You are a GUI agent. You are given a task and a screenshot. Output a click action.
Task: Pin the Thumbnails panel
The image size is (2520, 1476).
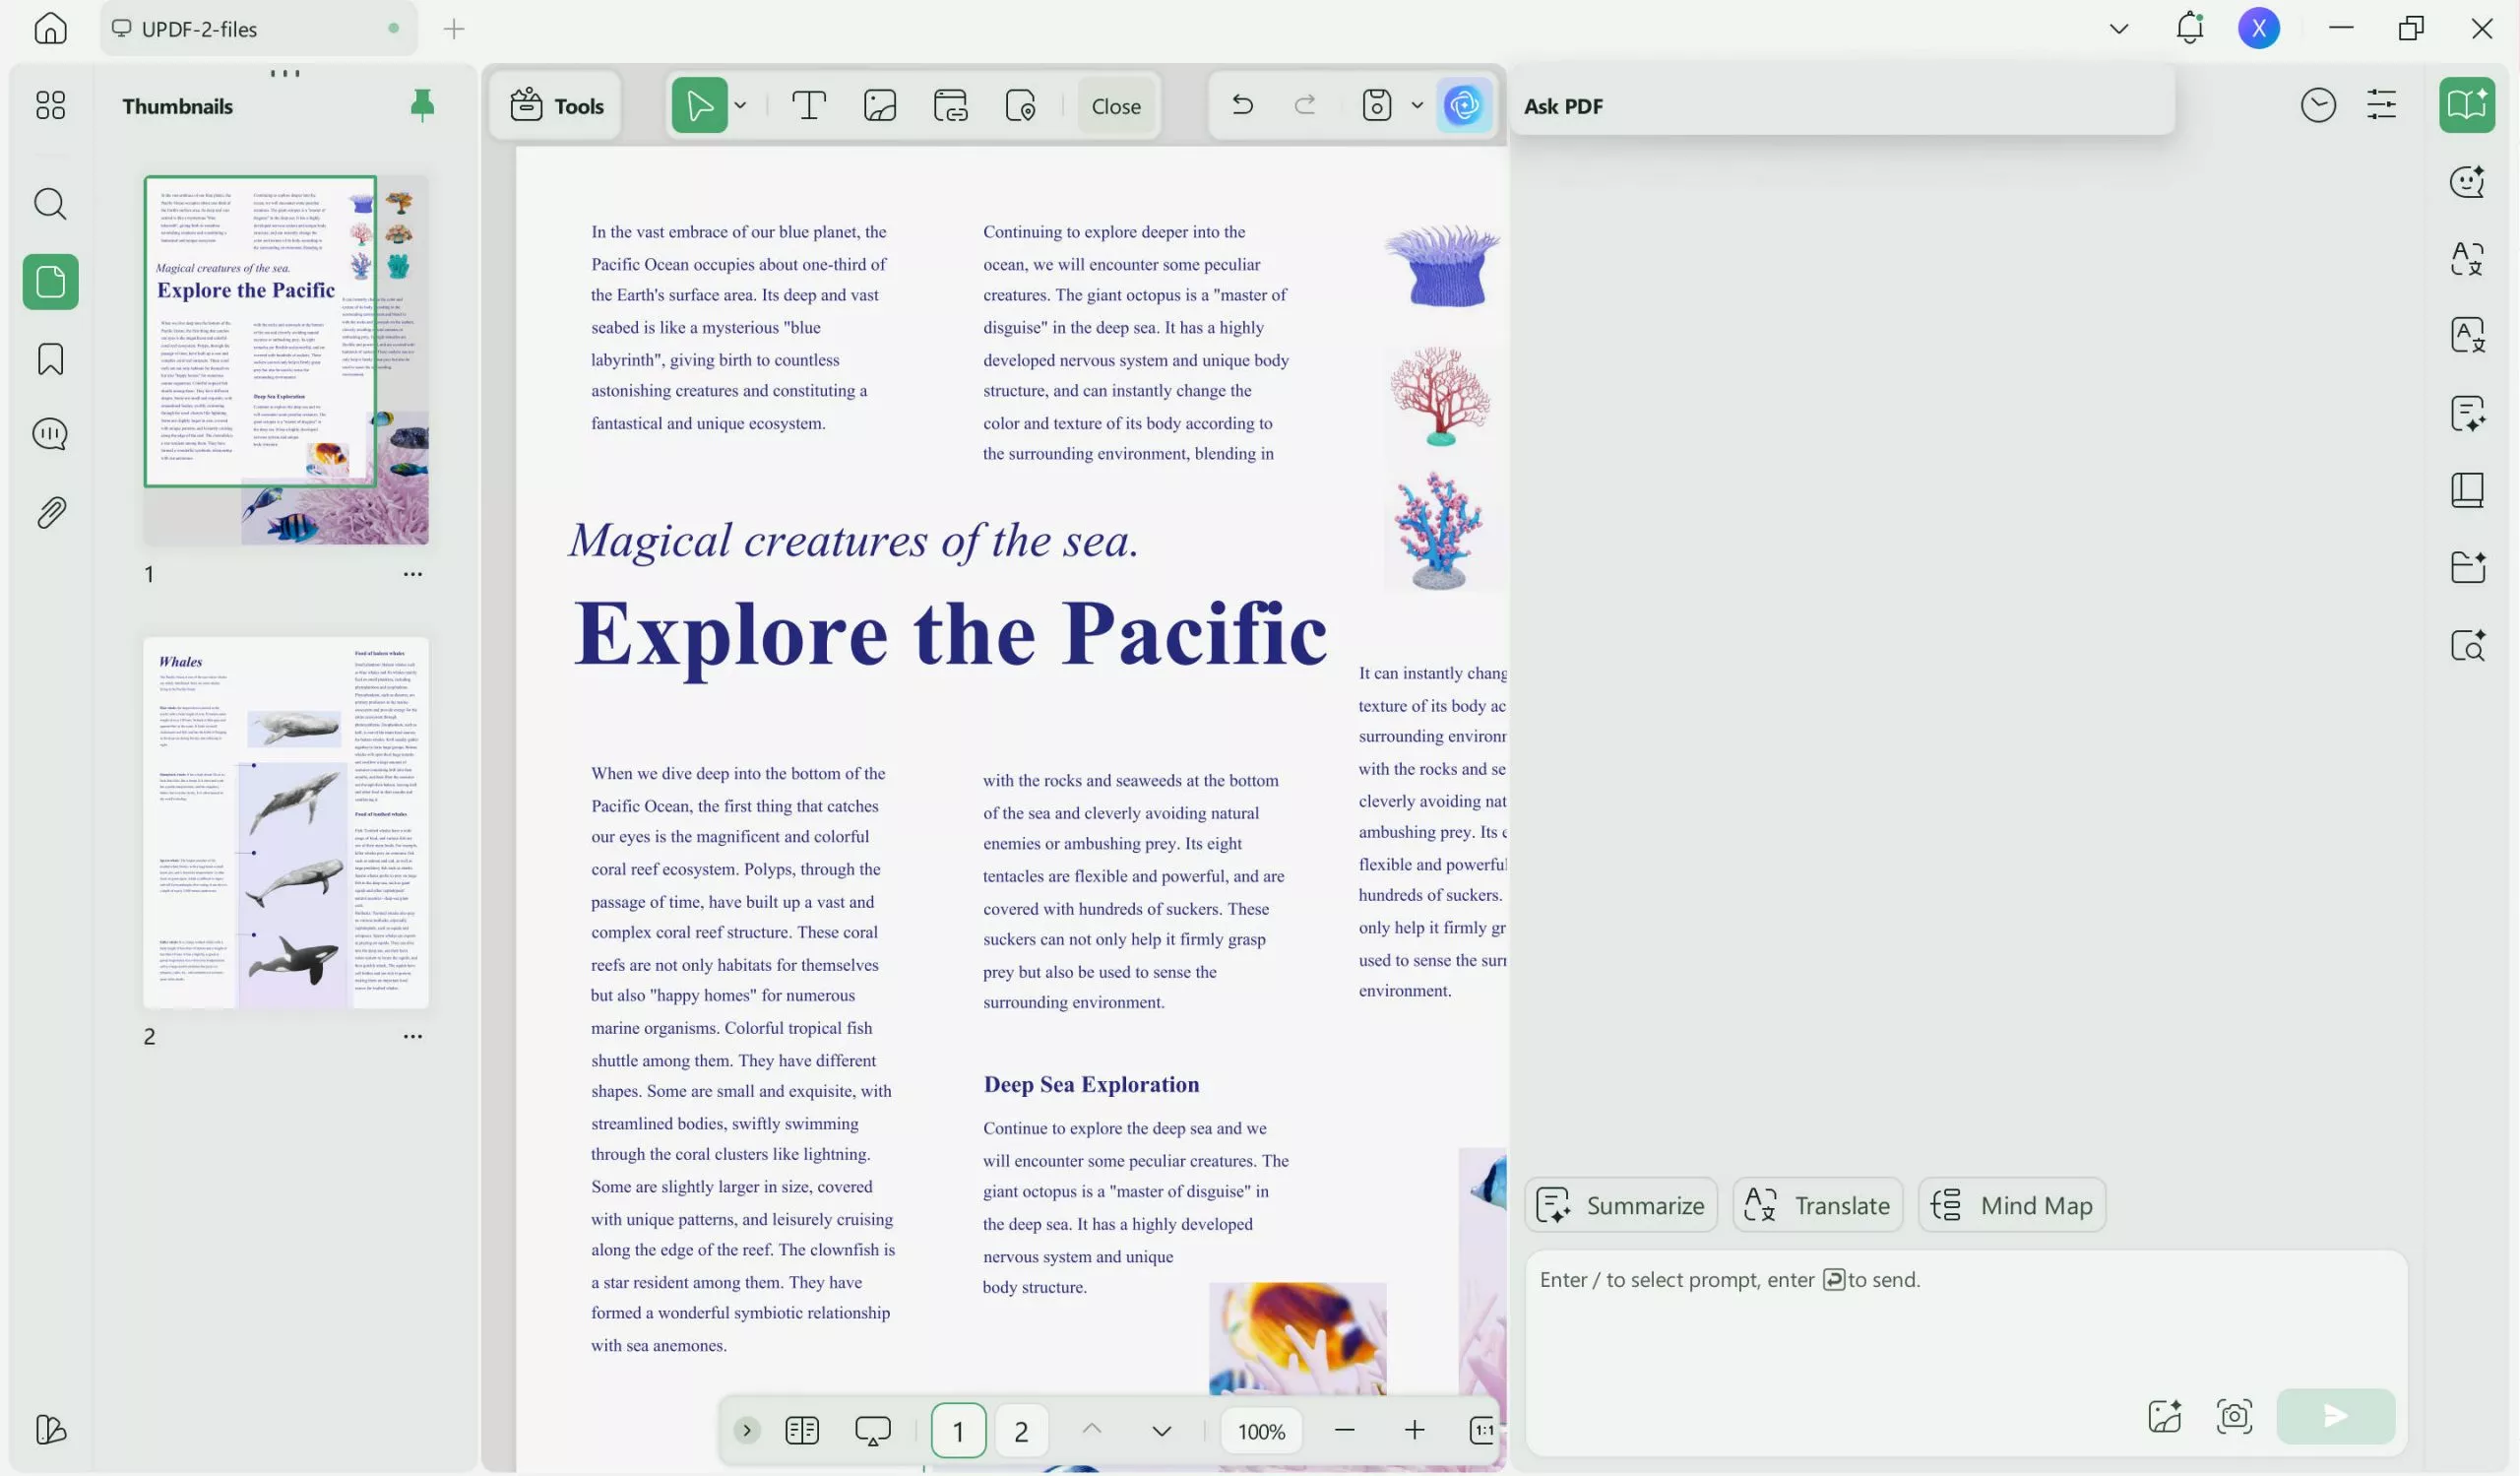click(422, 104)
